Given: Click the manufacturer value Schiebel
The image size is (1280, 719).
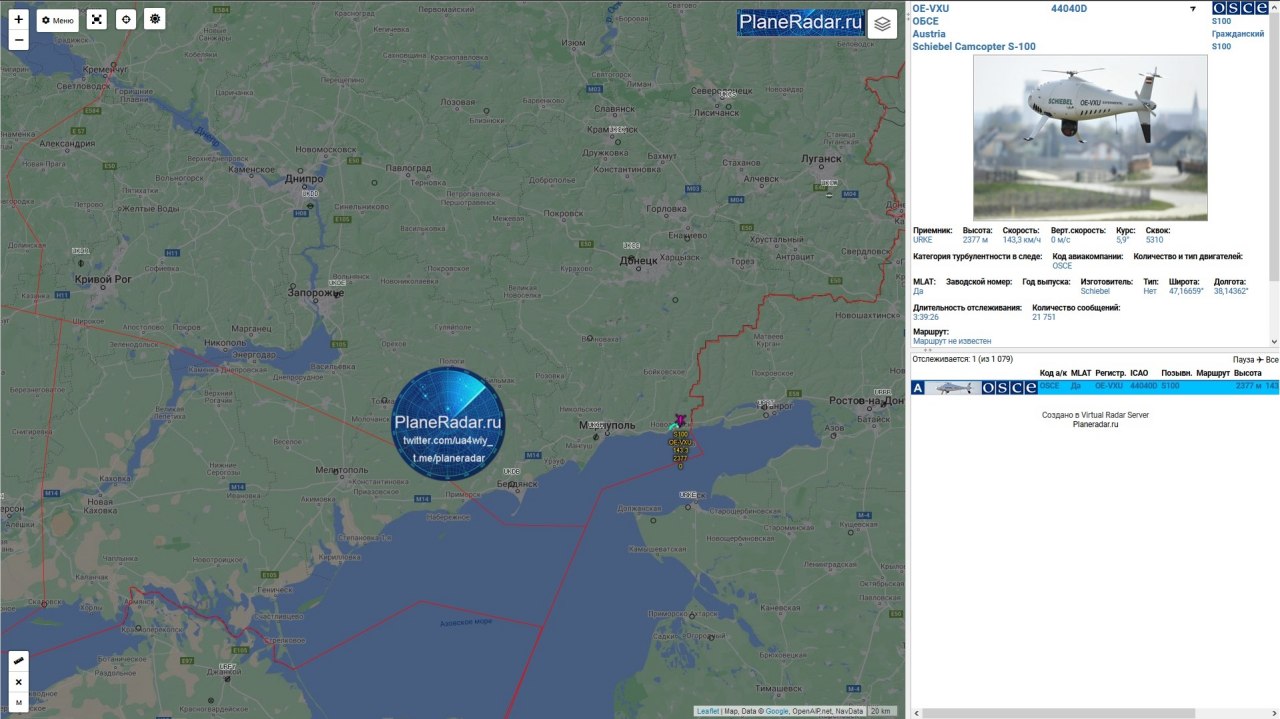Looking at the screenshot, I should point(1095,291).
